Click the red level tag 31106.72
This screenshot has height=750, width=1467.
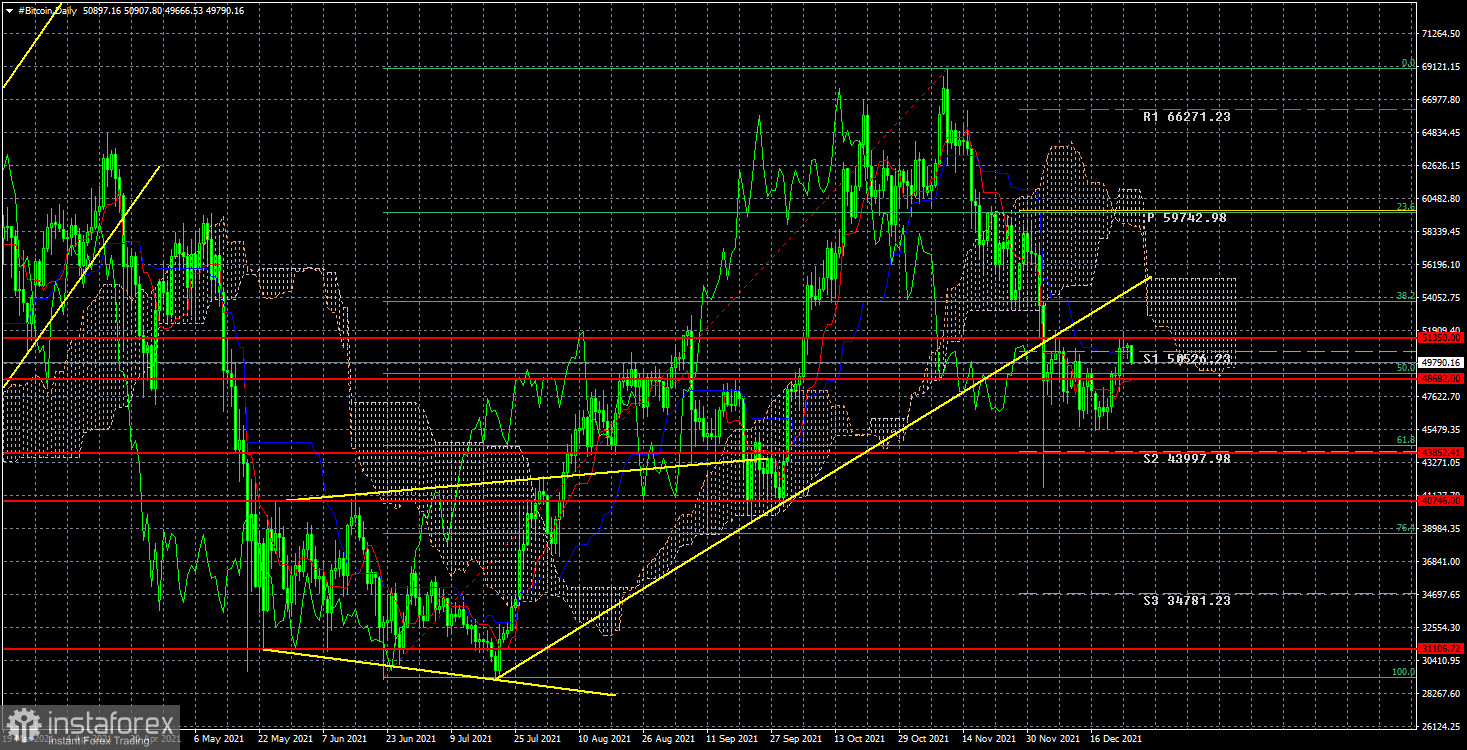coord(1441,649)
